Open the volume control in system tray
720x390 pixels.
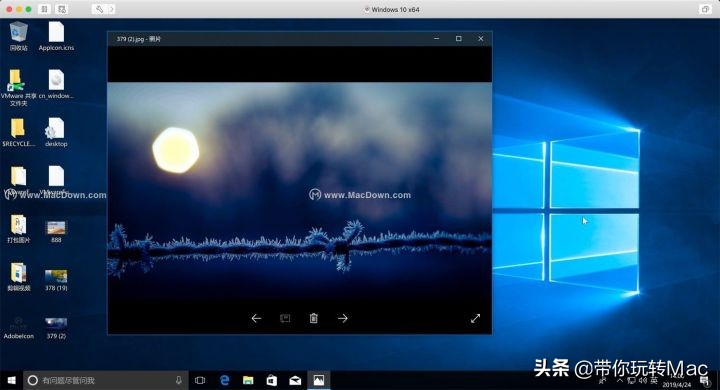click(x=643, y=381)
